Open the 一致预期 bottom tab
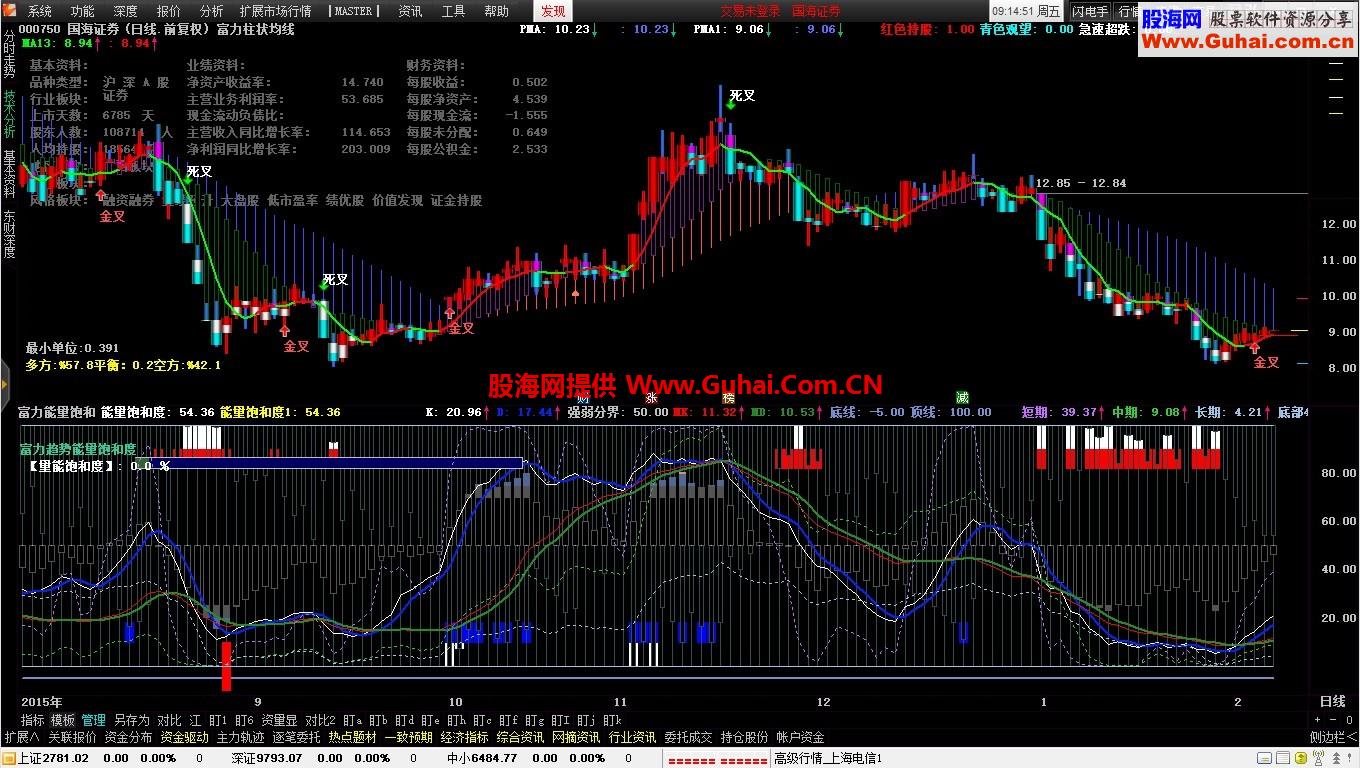The image size is (1360, 768). (x=408, y=737)
